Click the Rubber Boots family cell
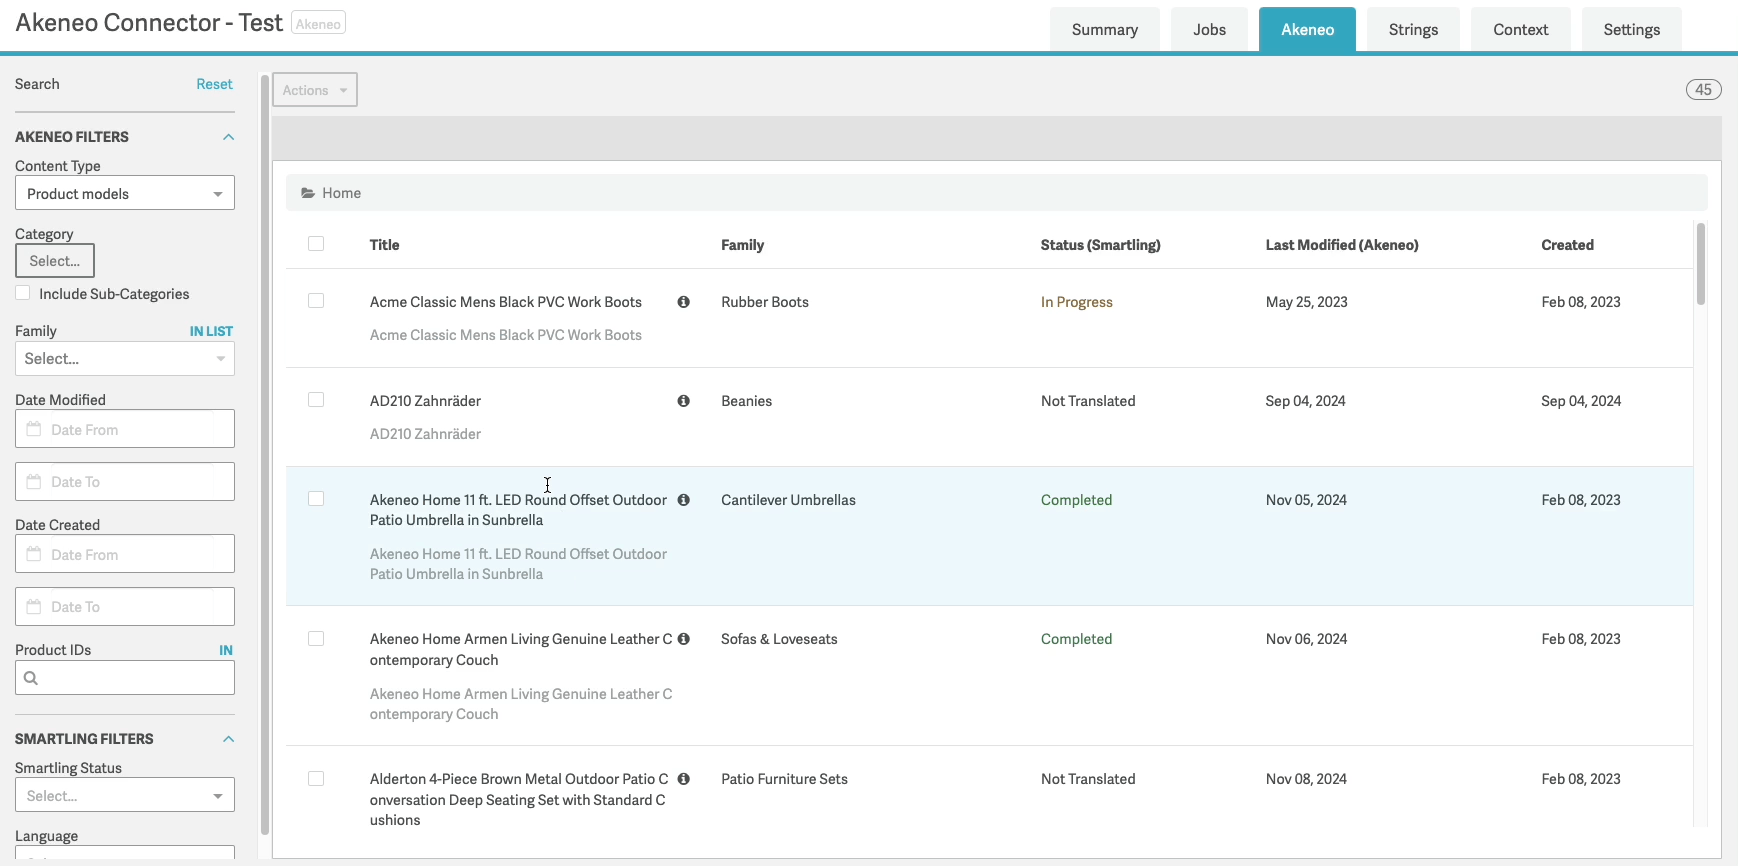 (x=765, y=302)
